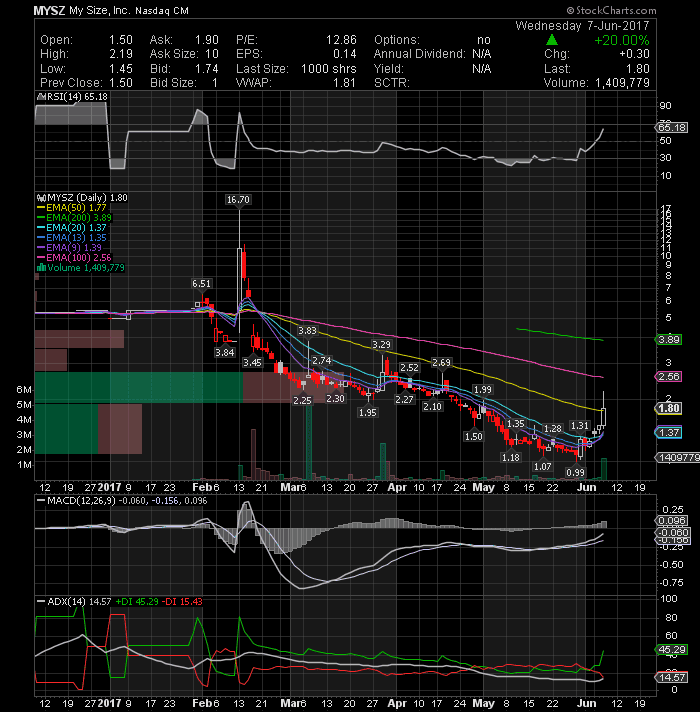This screenshot has width=700, height=712.
Task: Click the date Wednesday 7-Jun-2017
Action: (582, 26)
